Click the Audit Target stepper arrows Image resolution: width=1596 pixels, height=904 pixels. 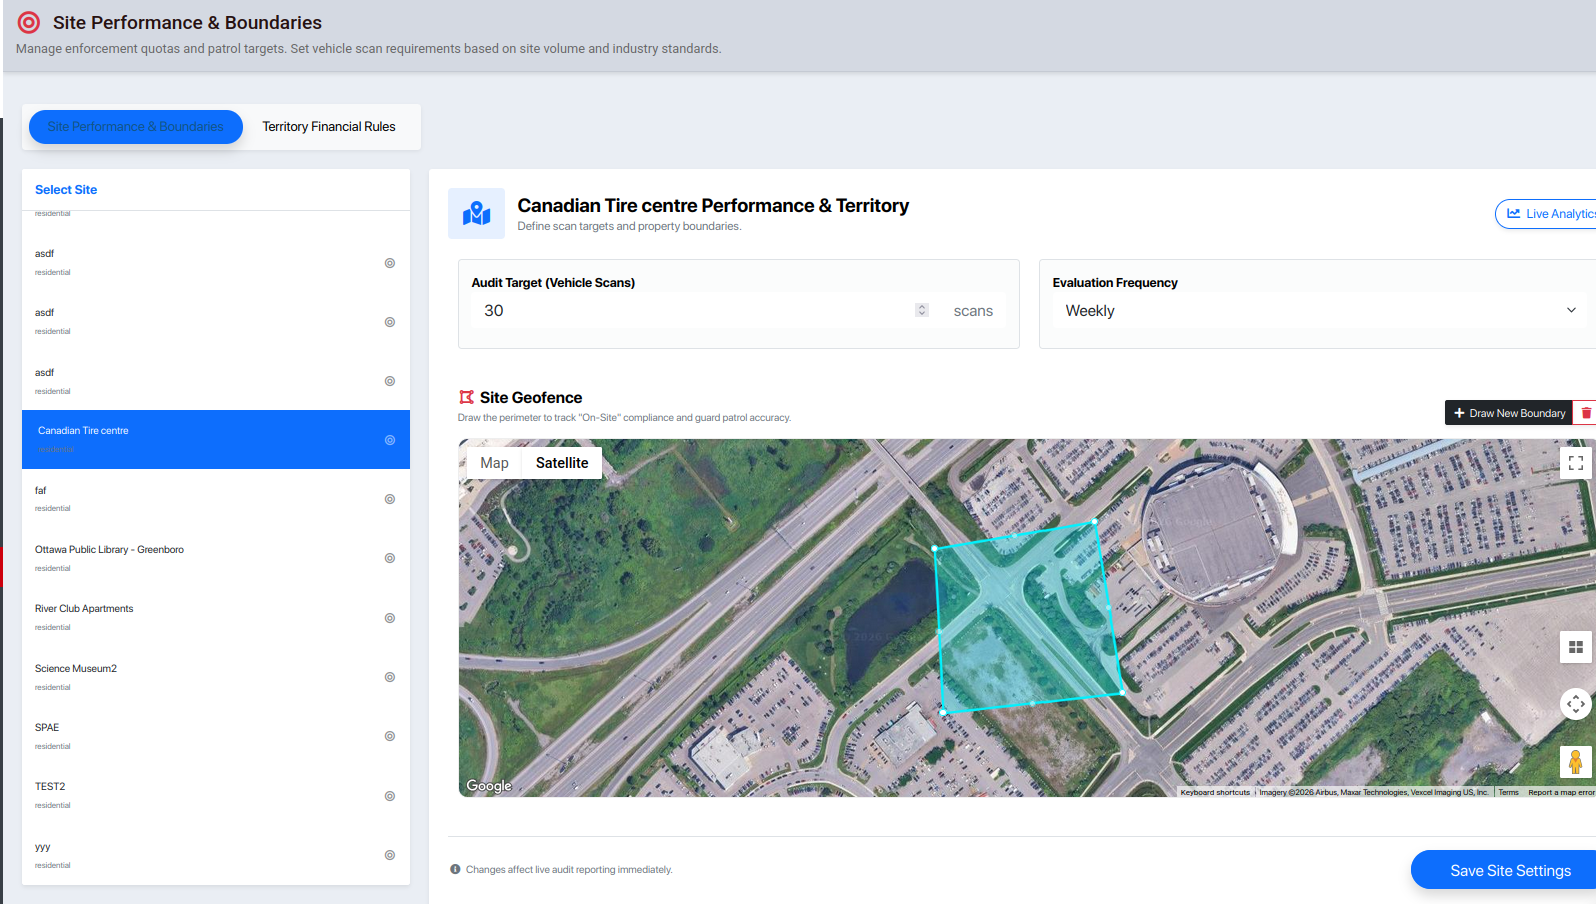[921, 311]
